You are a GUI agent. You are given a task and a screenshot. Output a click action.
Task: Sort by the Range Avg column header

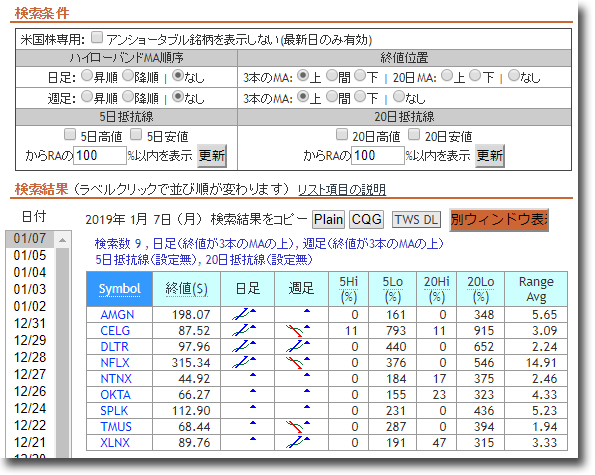coord(536,289)
